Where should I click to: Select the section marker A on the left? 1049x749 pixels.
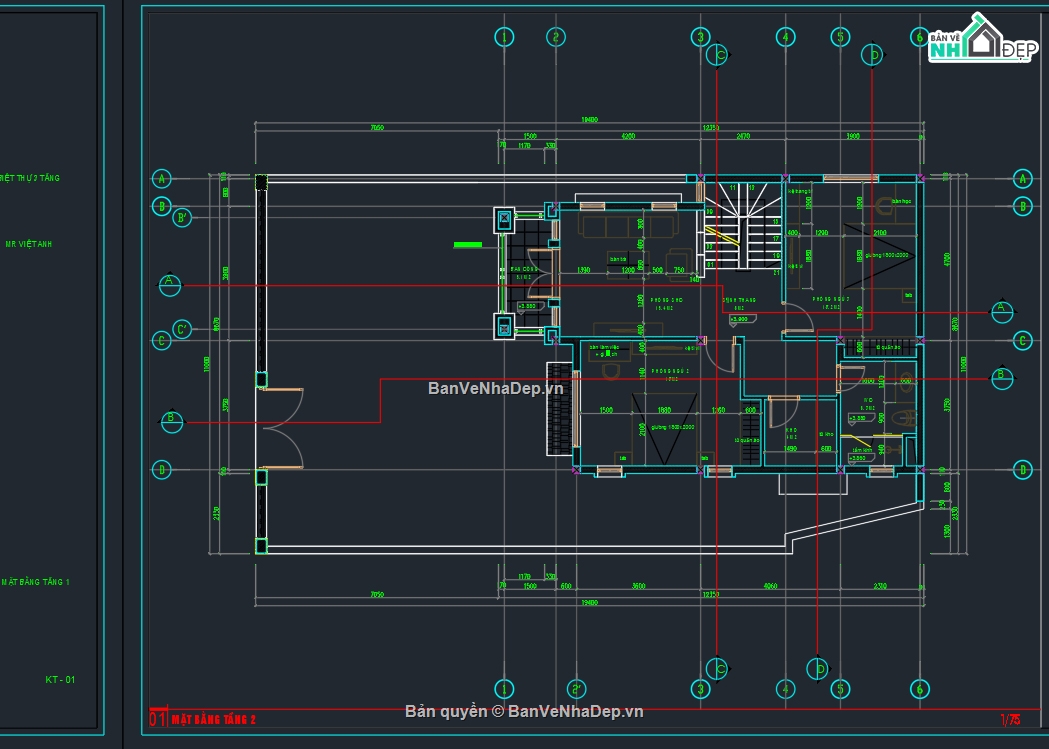click(x=170, y=286)
